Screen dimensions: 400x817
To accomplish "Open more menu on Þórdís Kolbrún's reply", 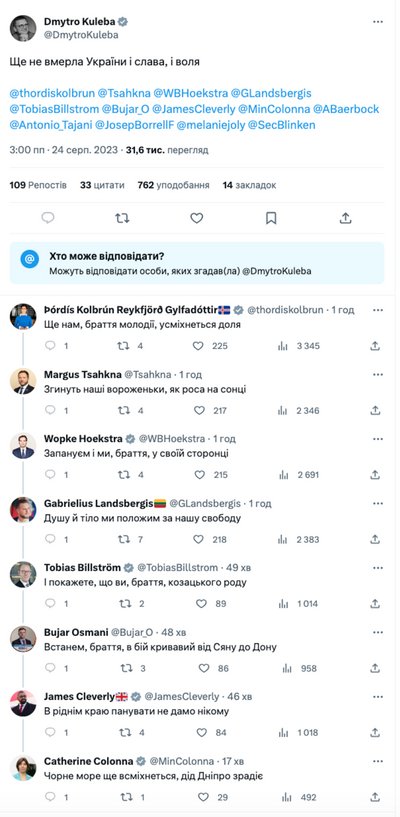I will coord(378,310).
